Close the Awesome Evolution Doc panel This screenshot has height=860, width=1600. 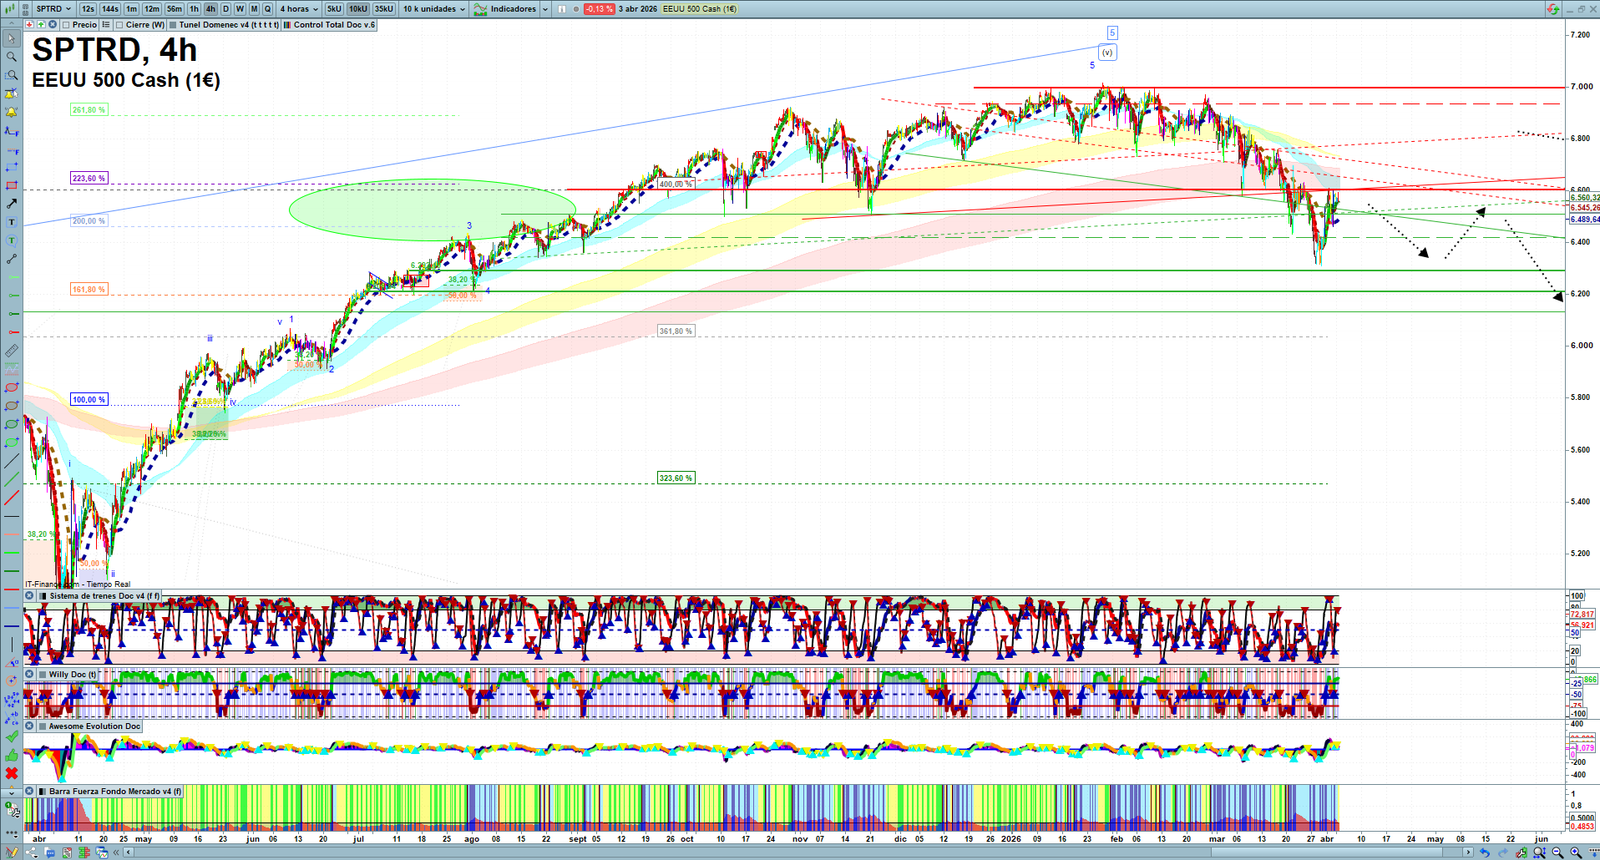30,727
